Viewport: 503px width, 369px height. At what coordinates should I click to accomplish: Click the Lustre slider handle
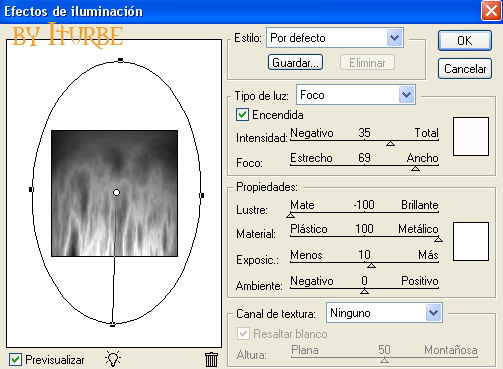(291, 215)
